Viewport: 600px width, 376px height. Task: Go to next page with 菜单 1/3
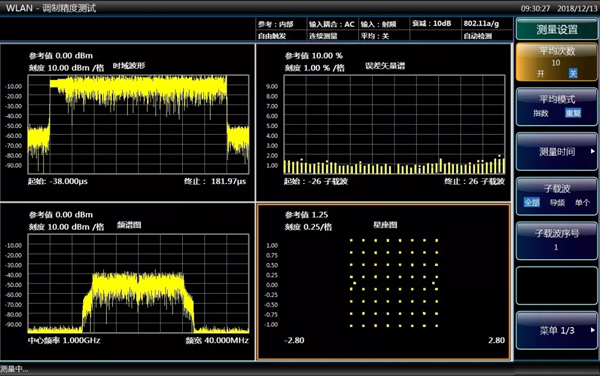pos(557,330)
